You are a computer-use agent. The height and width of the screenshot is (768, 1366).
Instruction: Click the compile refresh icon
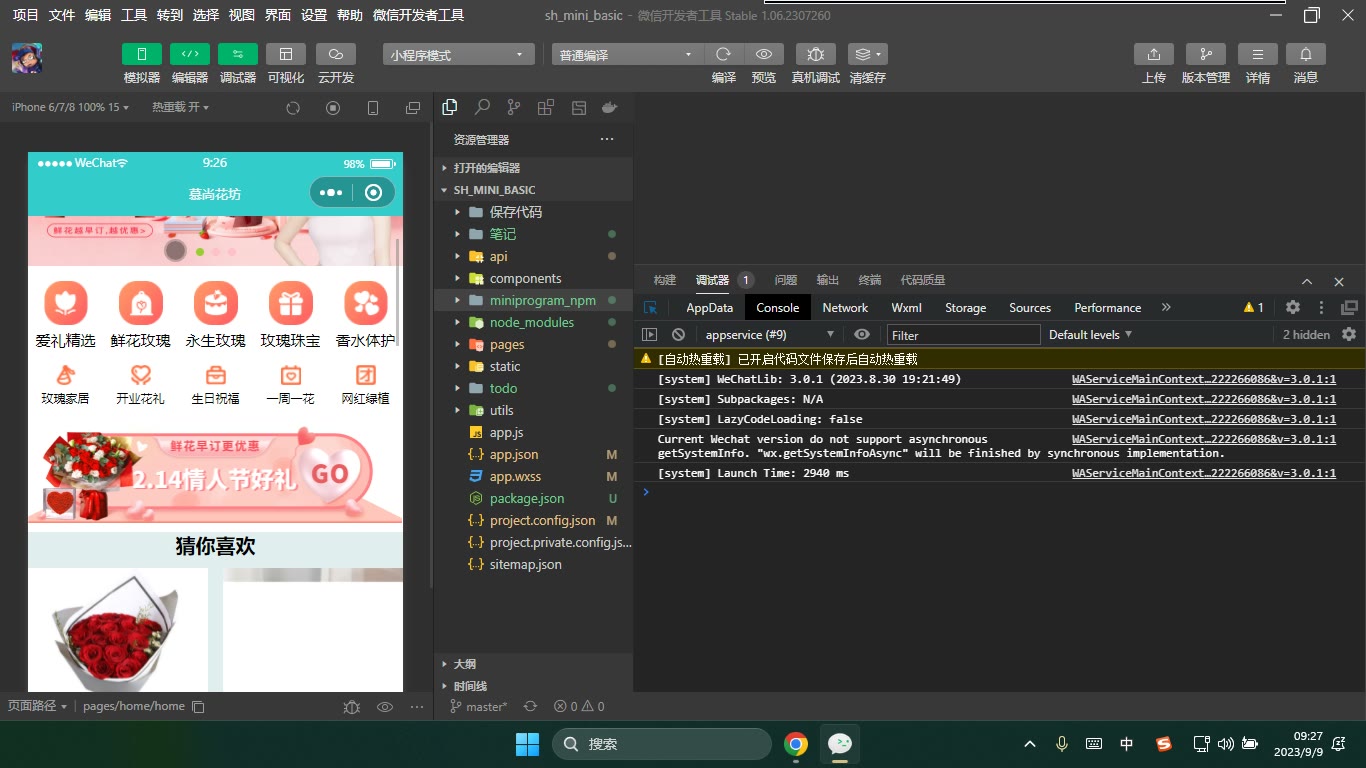click(x=723, y=54)
